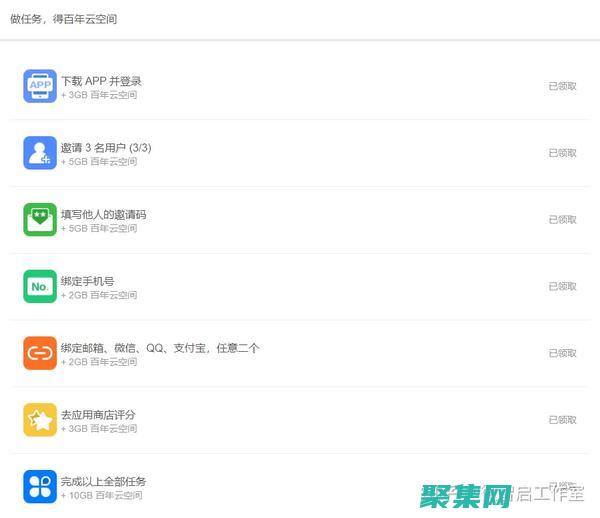
Task: Select the '绑定手机号' task title
Action: tap(89, 281)
